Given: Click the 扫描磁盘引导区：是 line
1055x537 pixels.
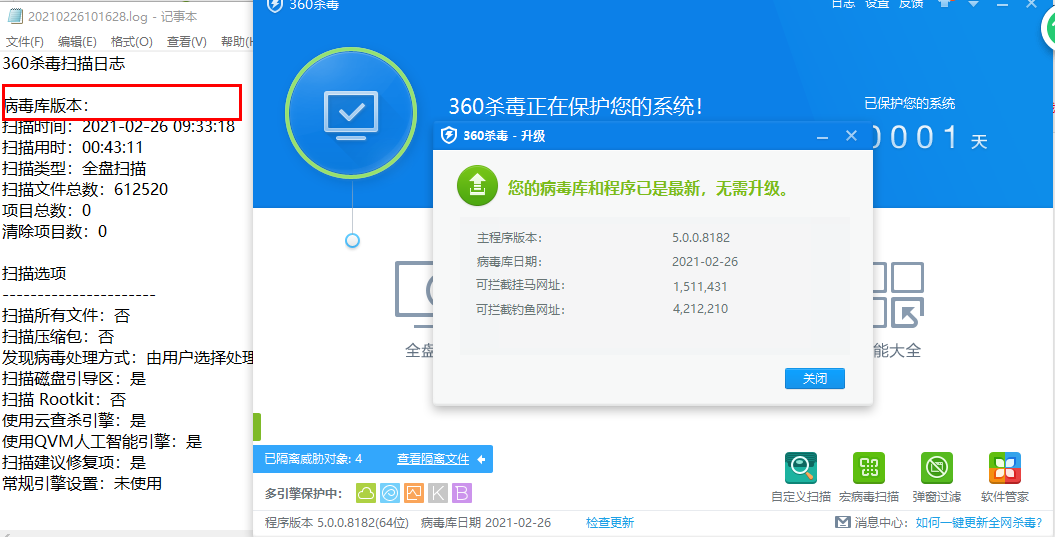Looking at the screenshot, I should click(74, 379).
